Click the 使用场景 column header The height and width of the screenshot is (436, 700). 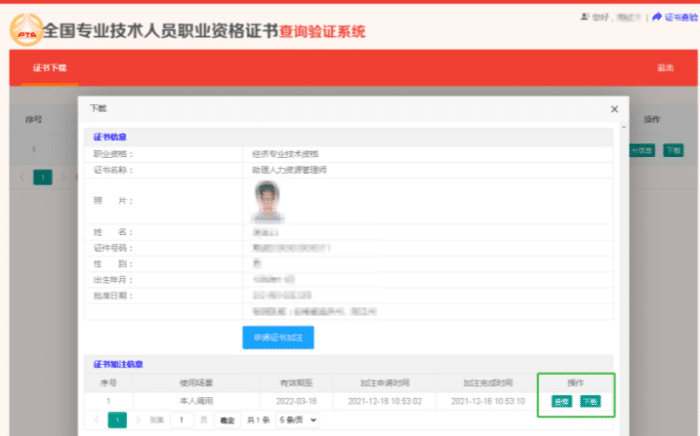(196, 383)
